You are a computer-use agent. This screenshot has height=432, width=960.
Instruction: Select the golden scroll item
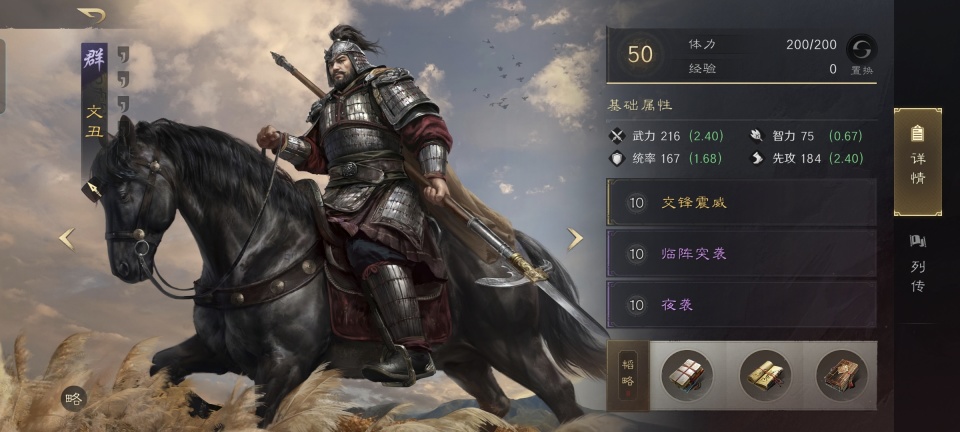pos(765,375)
